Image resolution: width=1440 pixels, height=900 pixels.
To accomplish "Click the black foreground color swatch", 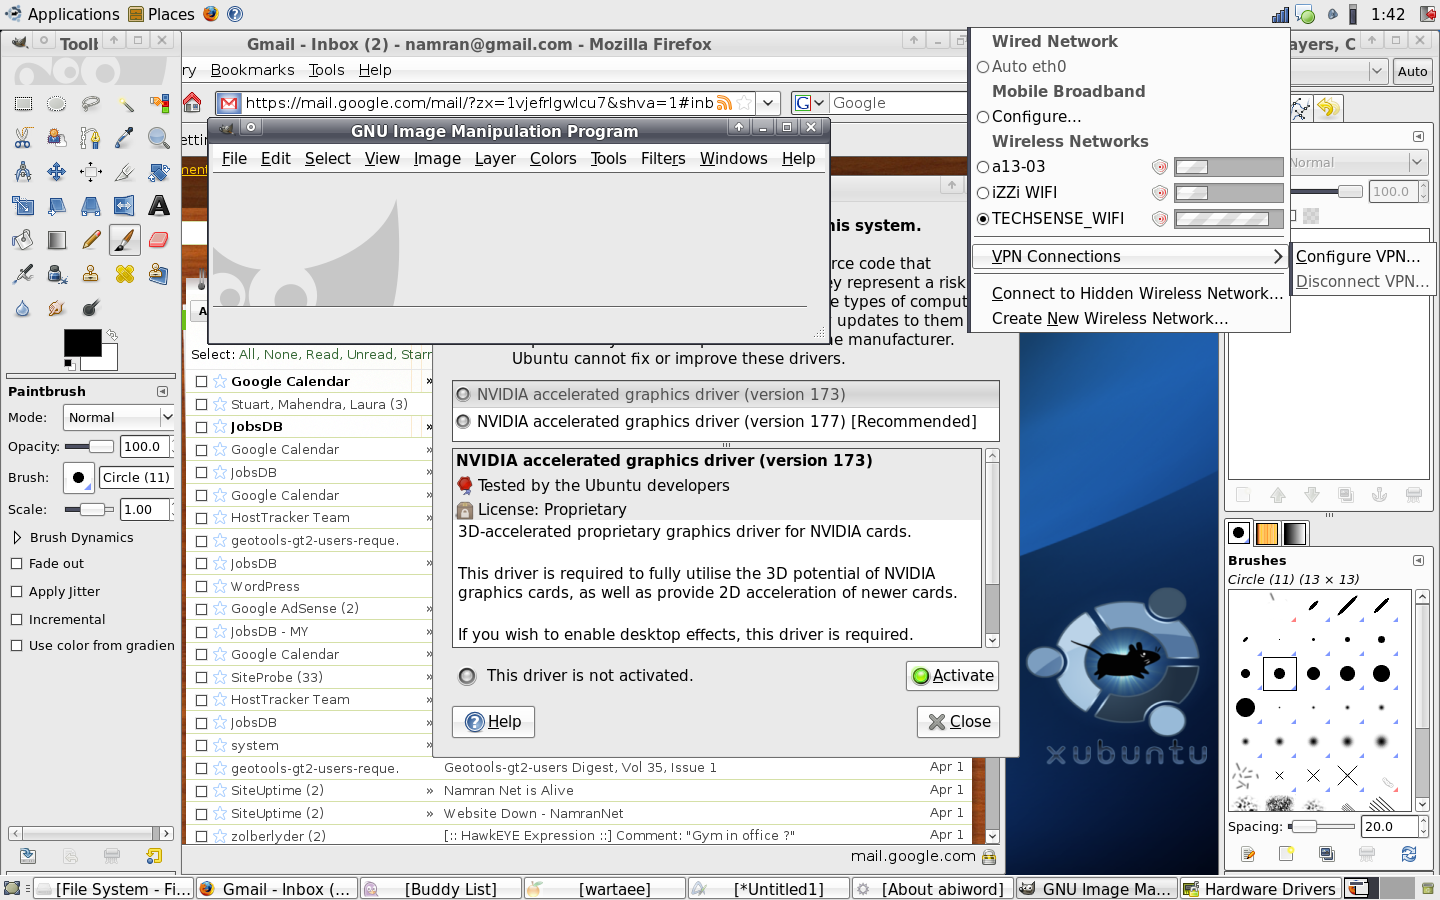I will click(82, 343).
